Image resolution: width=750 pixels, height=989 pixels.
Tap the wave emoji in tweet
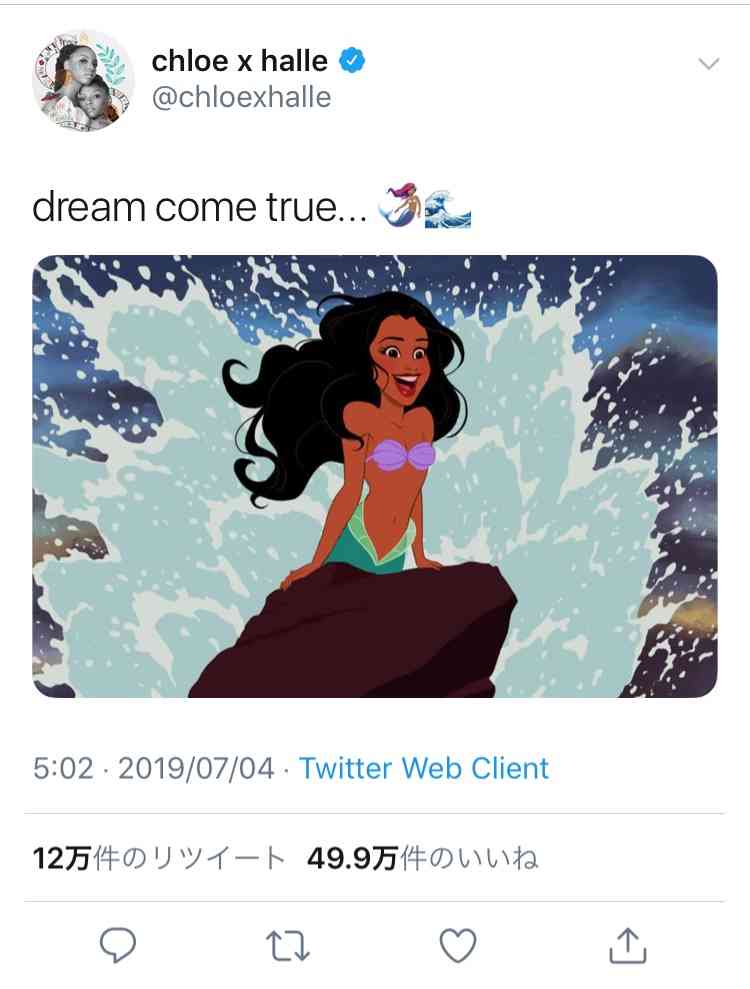click(x=447, y=209)
